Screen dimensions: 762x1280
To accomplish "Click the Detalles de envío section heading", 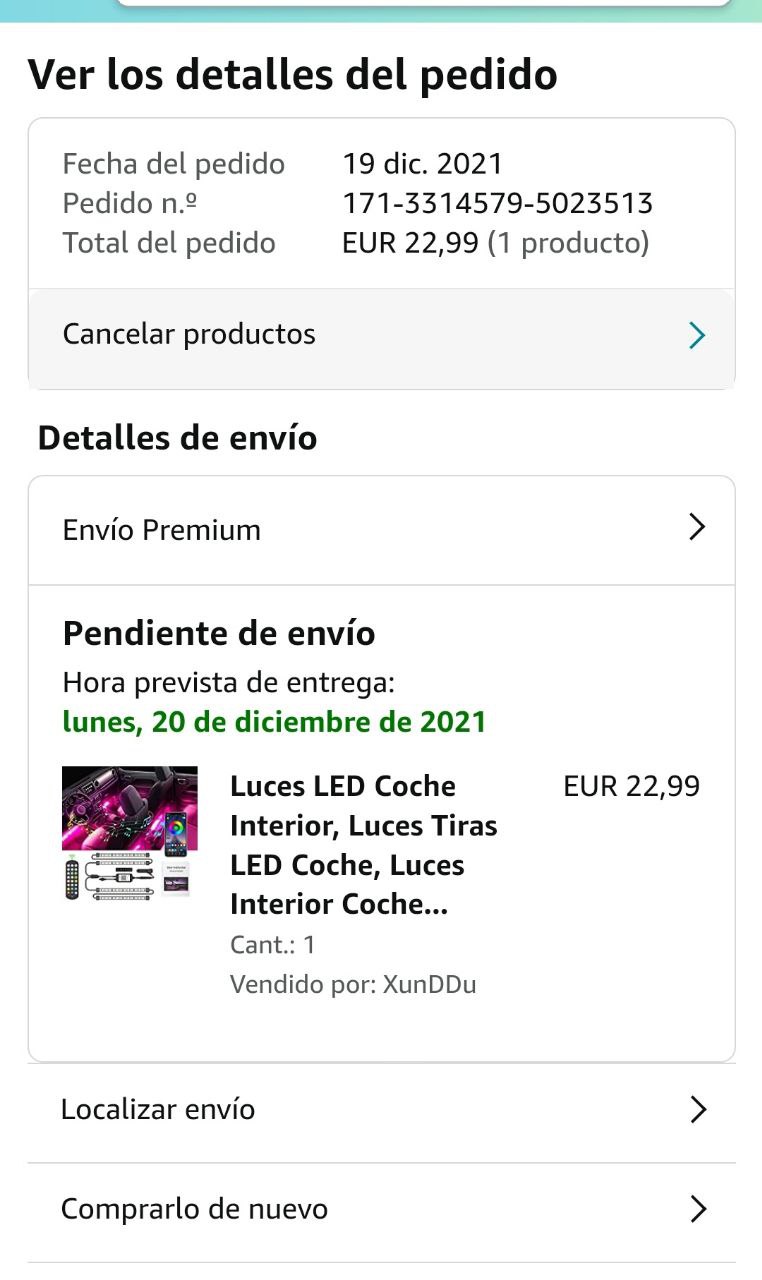I will point(177,438).
